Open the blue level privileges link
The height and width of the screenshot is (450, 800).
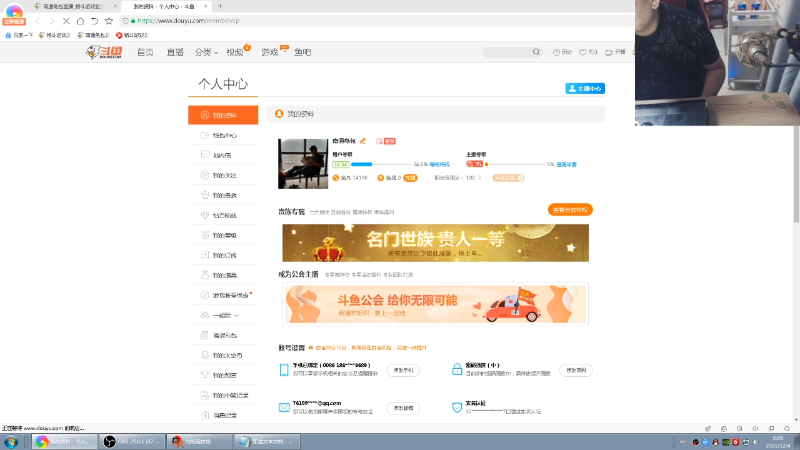[x=440, y=164]
